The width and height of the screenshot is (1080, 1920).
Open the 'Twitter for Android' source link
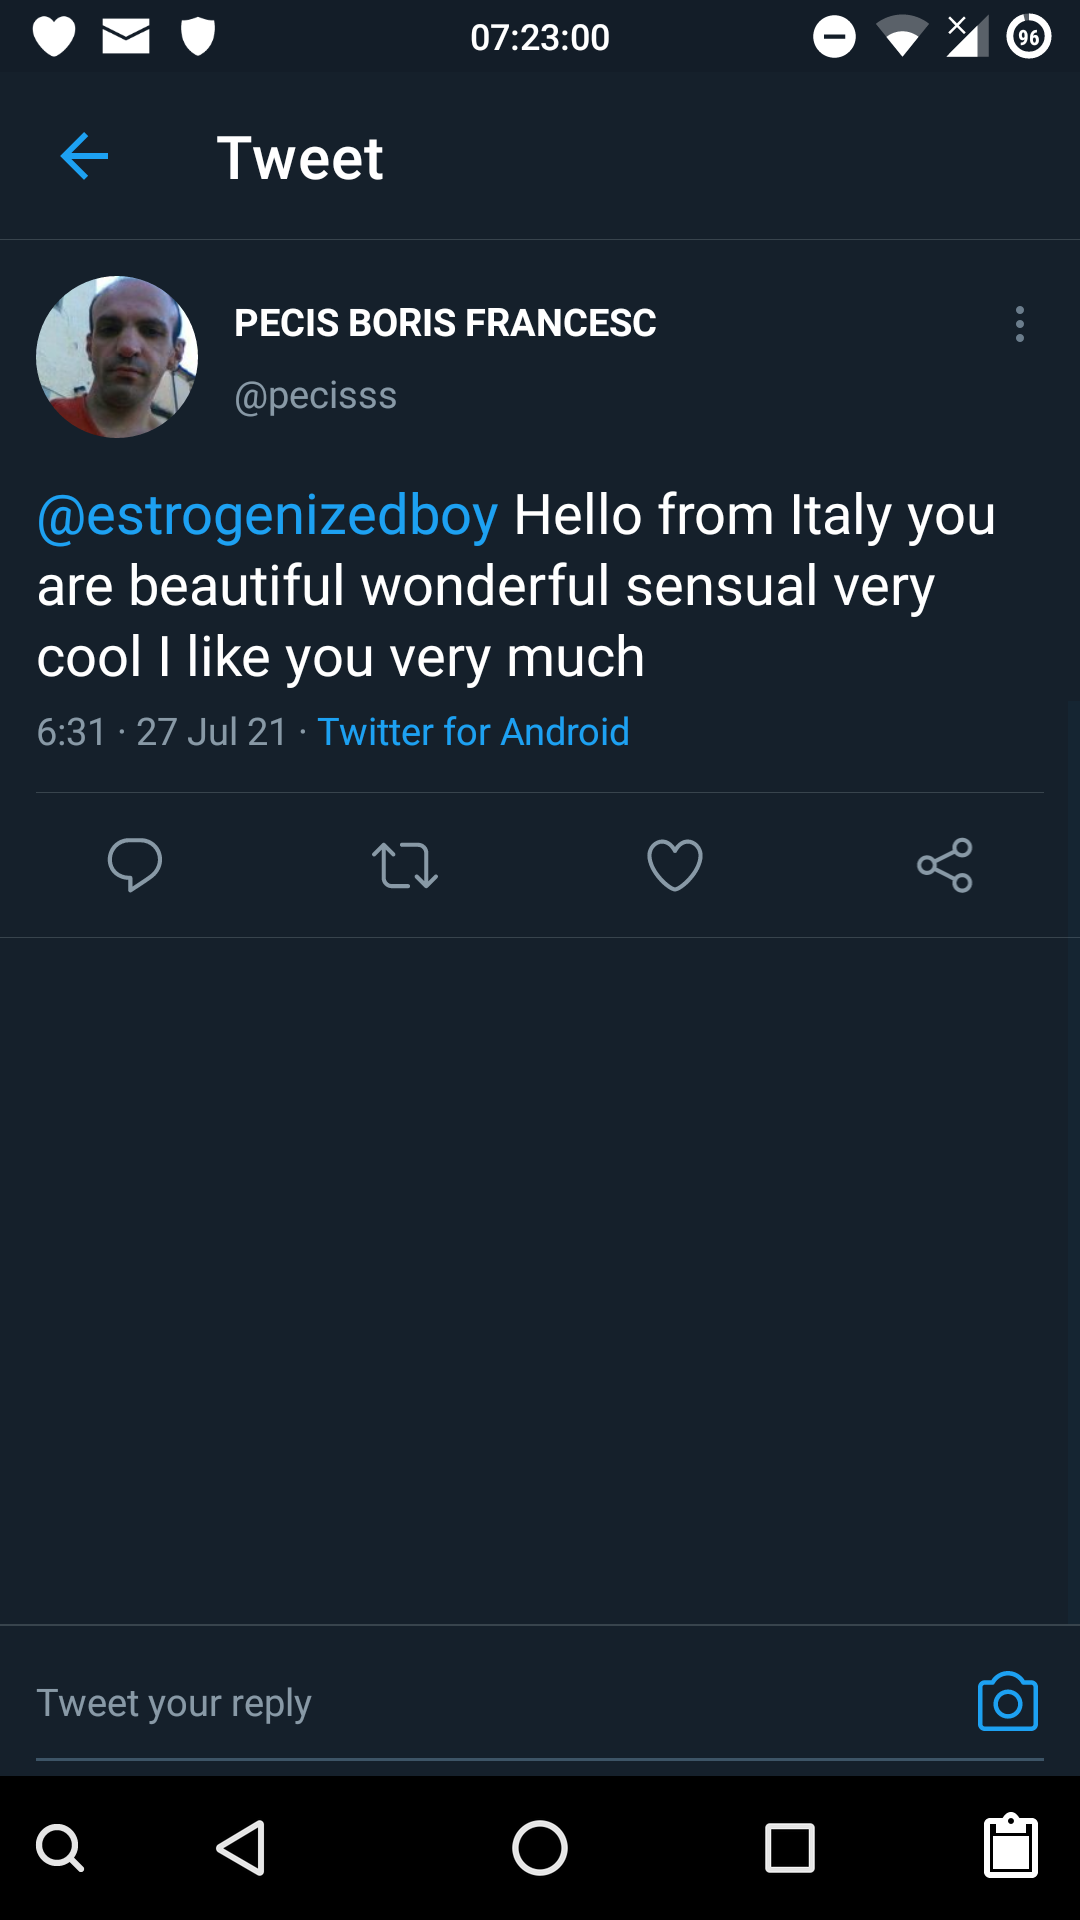pyautogui.click(x=473, y=732)
